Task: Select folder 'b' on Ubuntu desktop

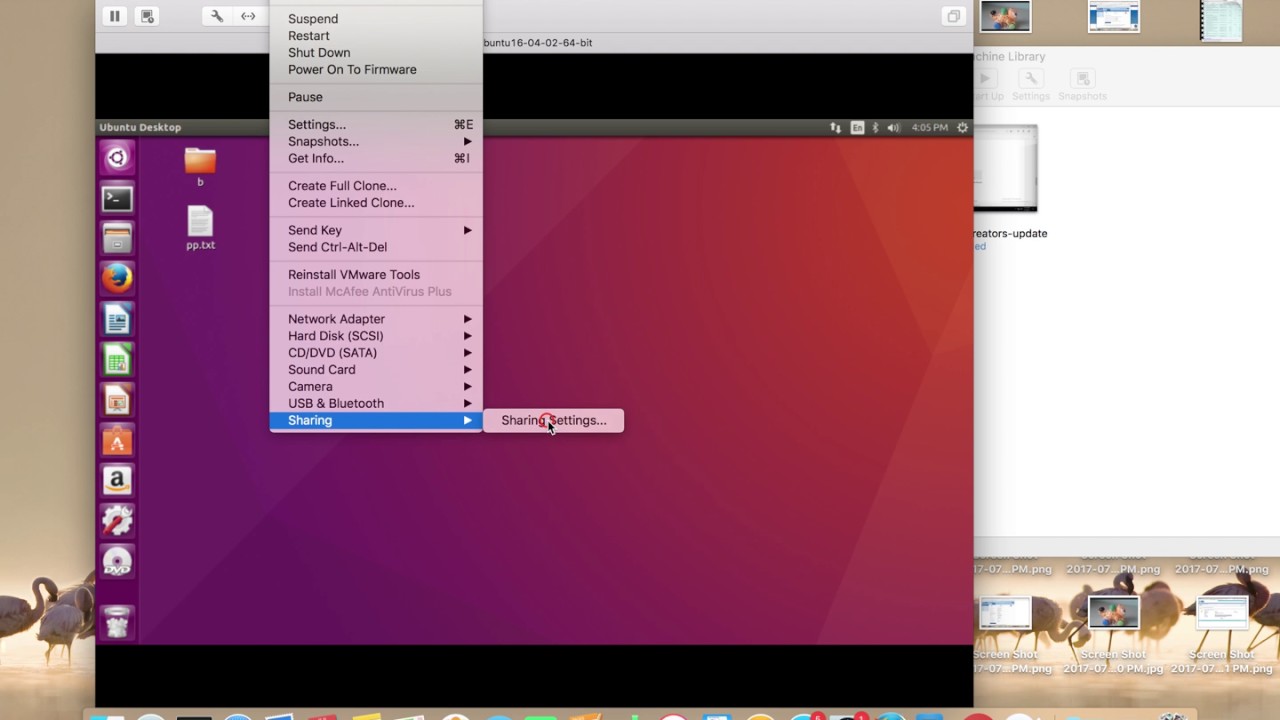Action: pos(200,166)
